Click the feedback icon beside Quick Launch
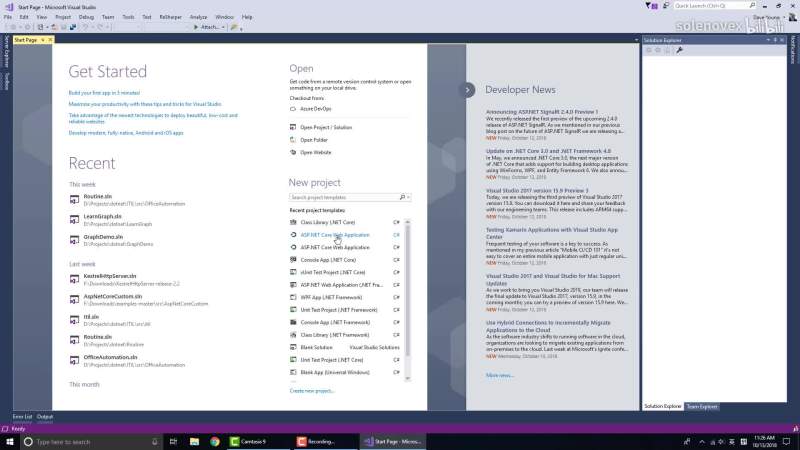 click(666, 6)
